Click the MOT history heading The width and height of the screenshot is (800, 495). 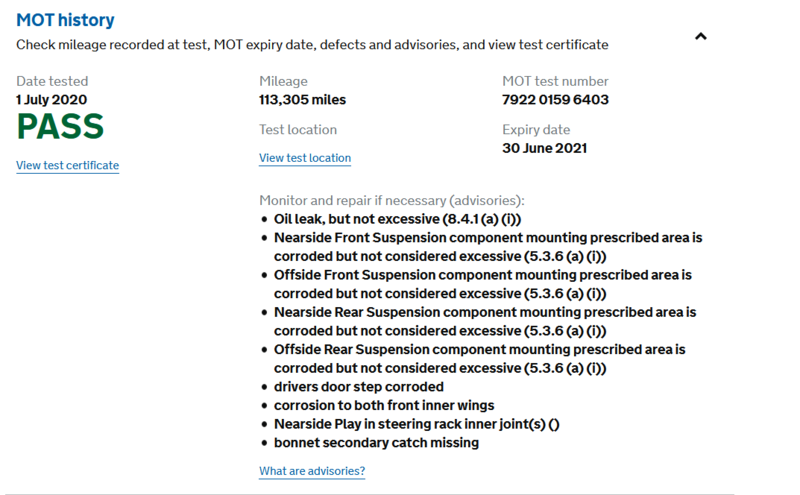65,20
